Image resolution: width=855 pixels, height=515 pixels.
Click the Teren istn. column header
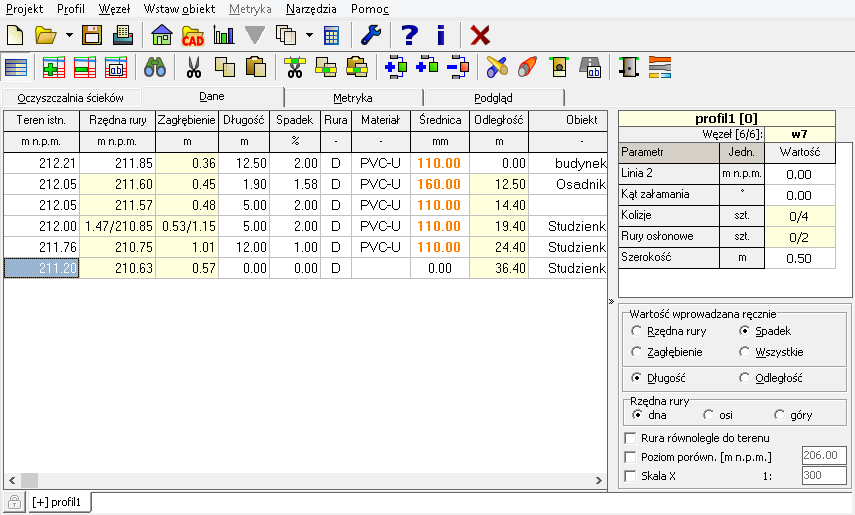click(41, 120)
